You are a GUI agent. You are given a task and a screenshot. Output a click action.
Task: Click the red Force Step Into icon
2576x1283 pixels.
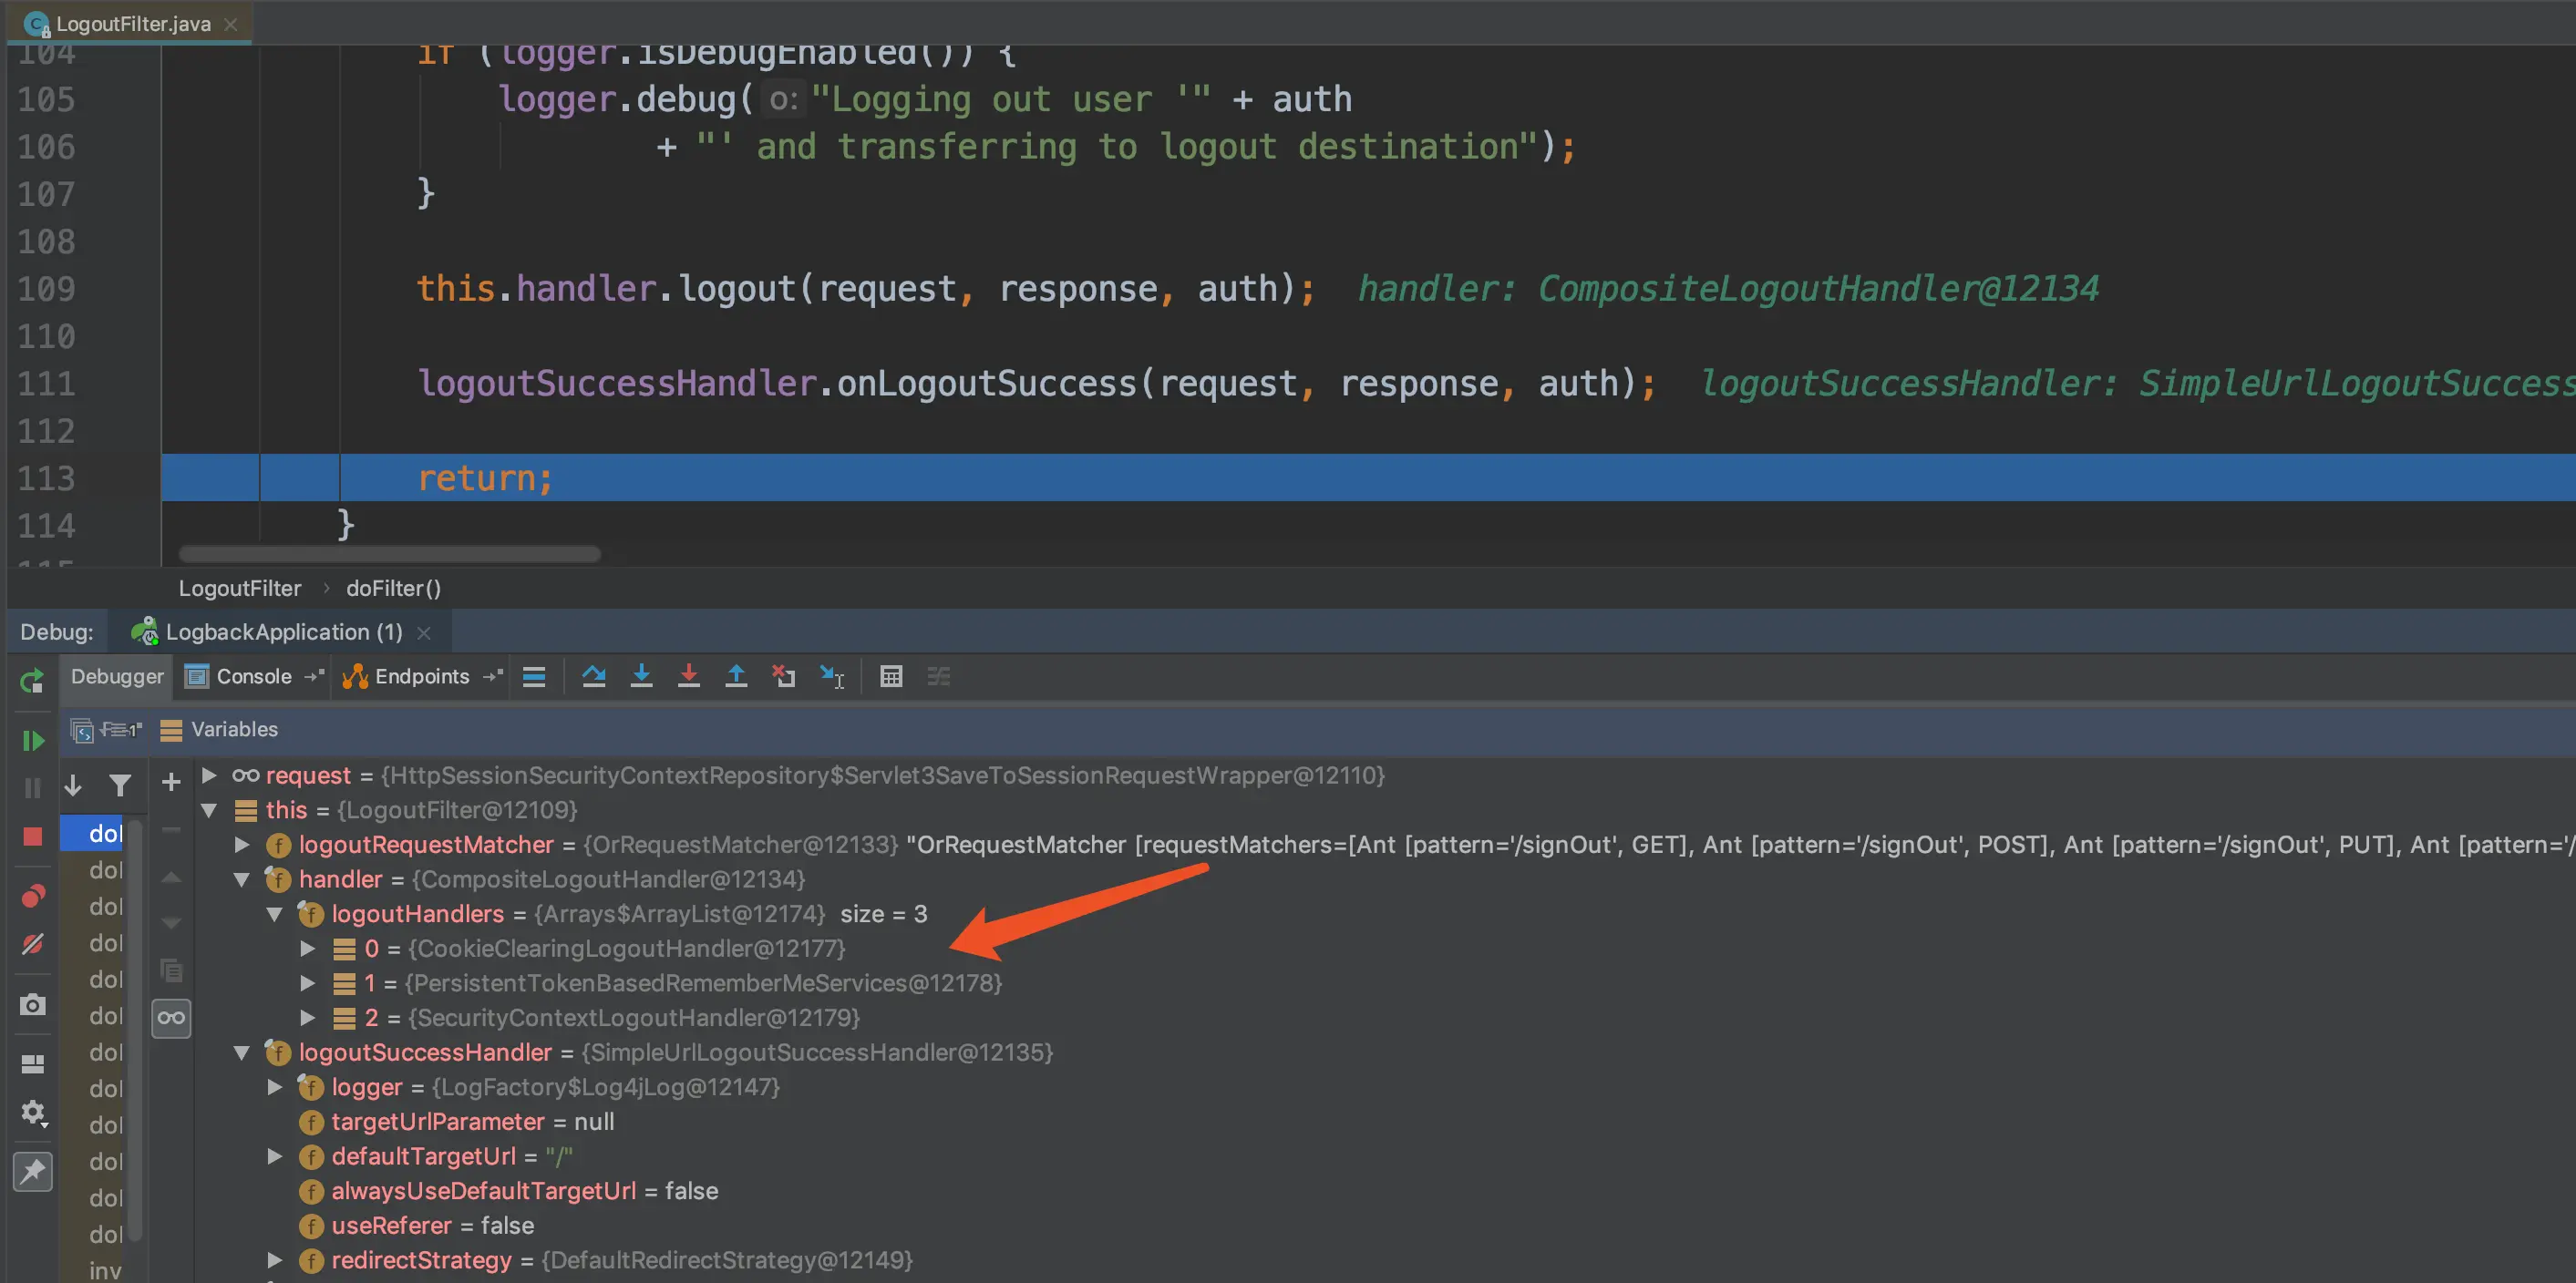click(x=689, y=677)
